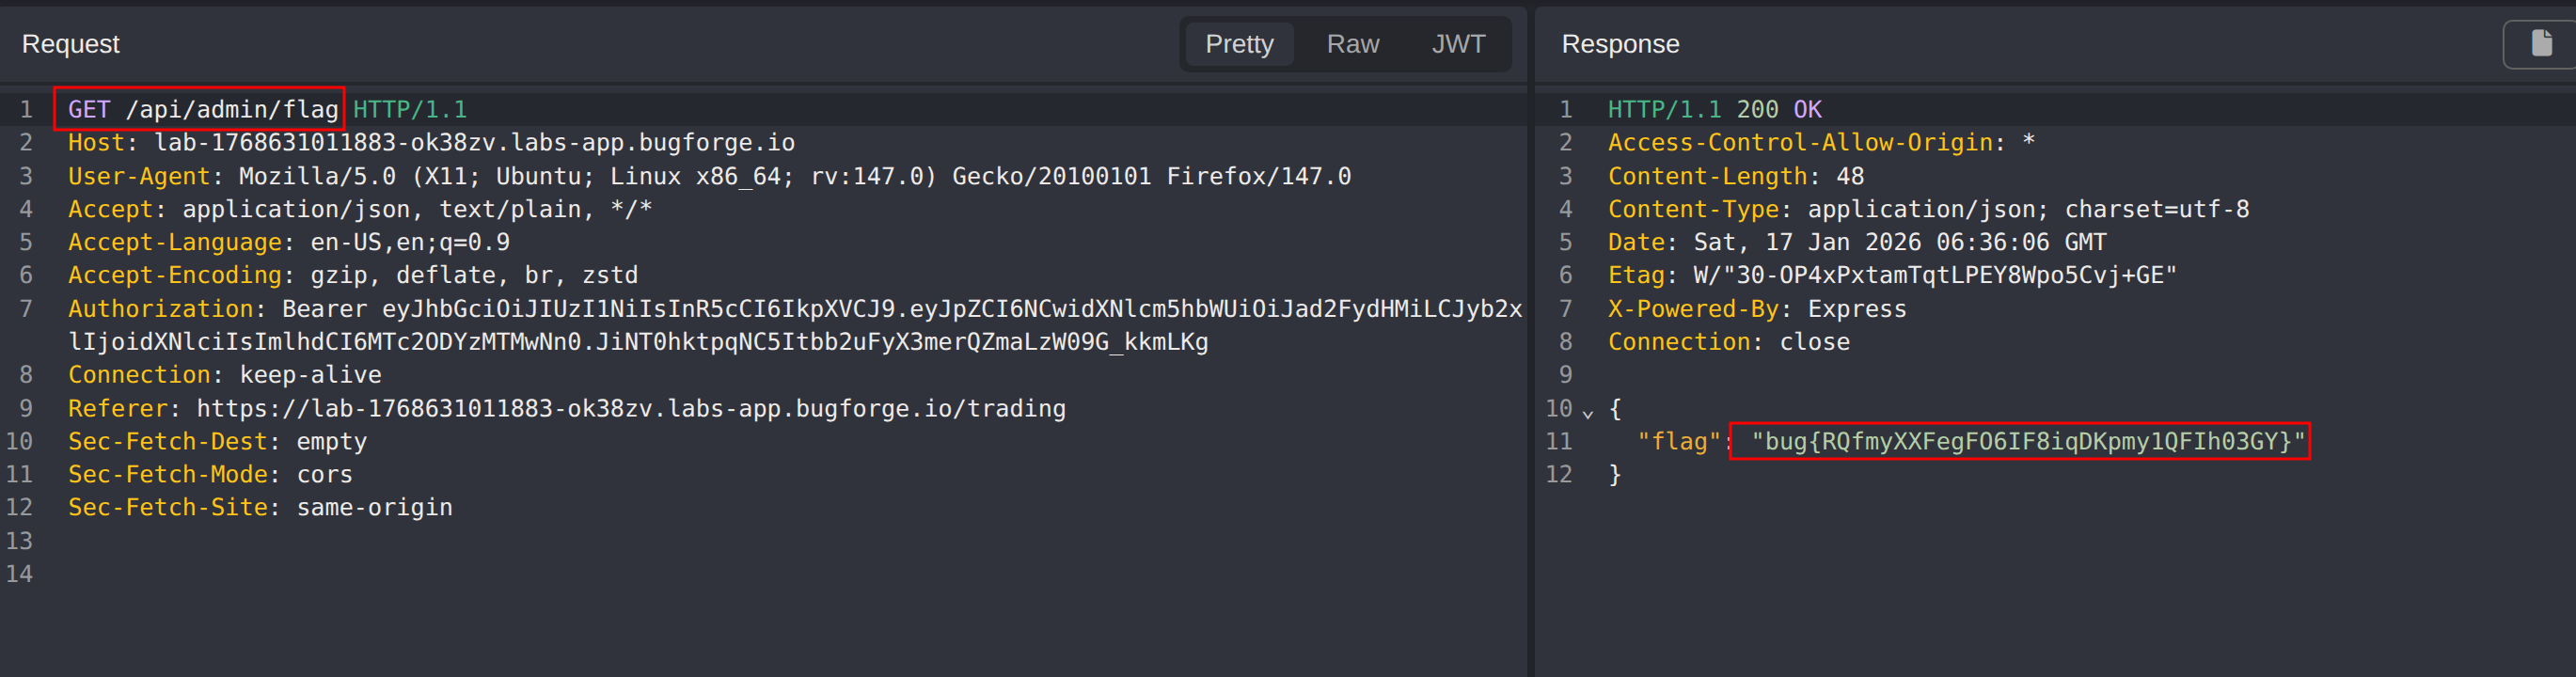Click the Host header value
2576x677 pixels.
point(474,142)
